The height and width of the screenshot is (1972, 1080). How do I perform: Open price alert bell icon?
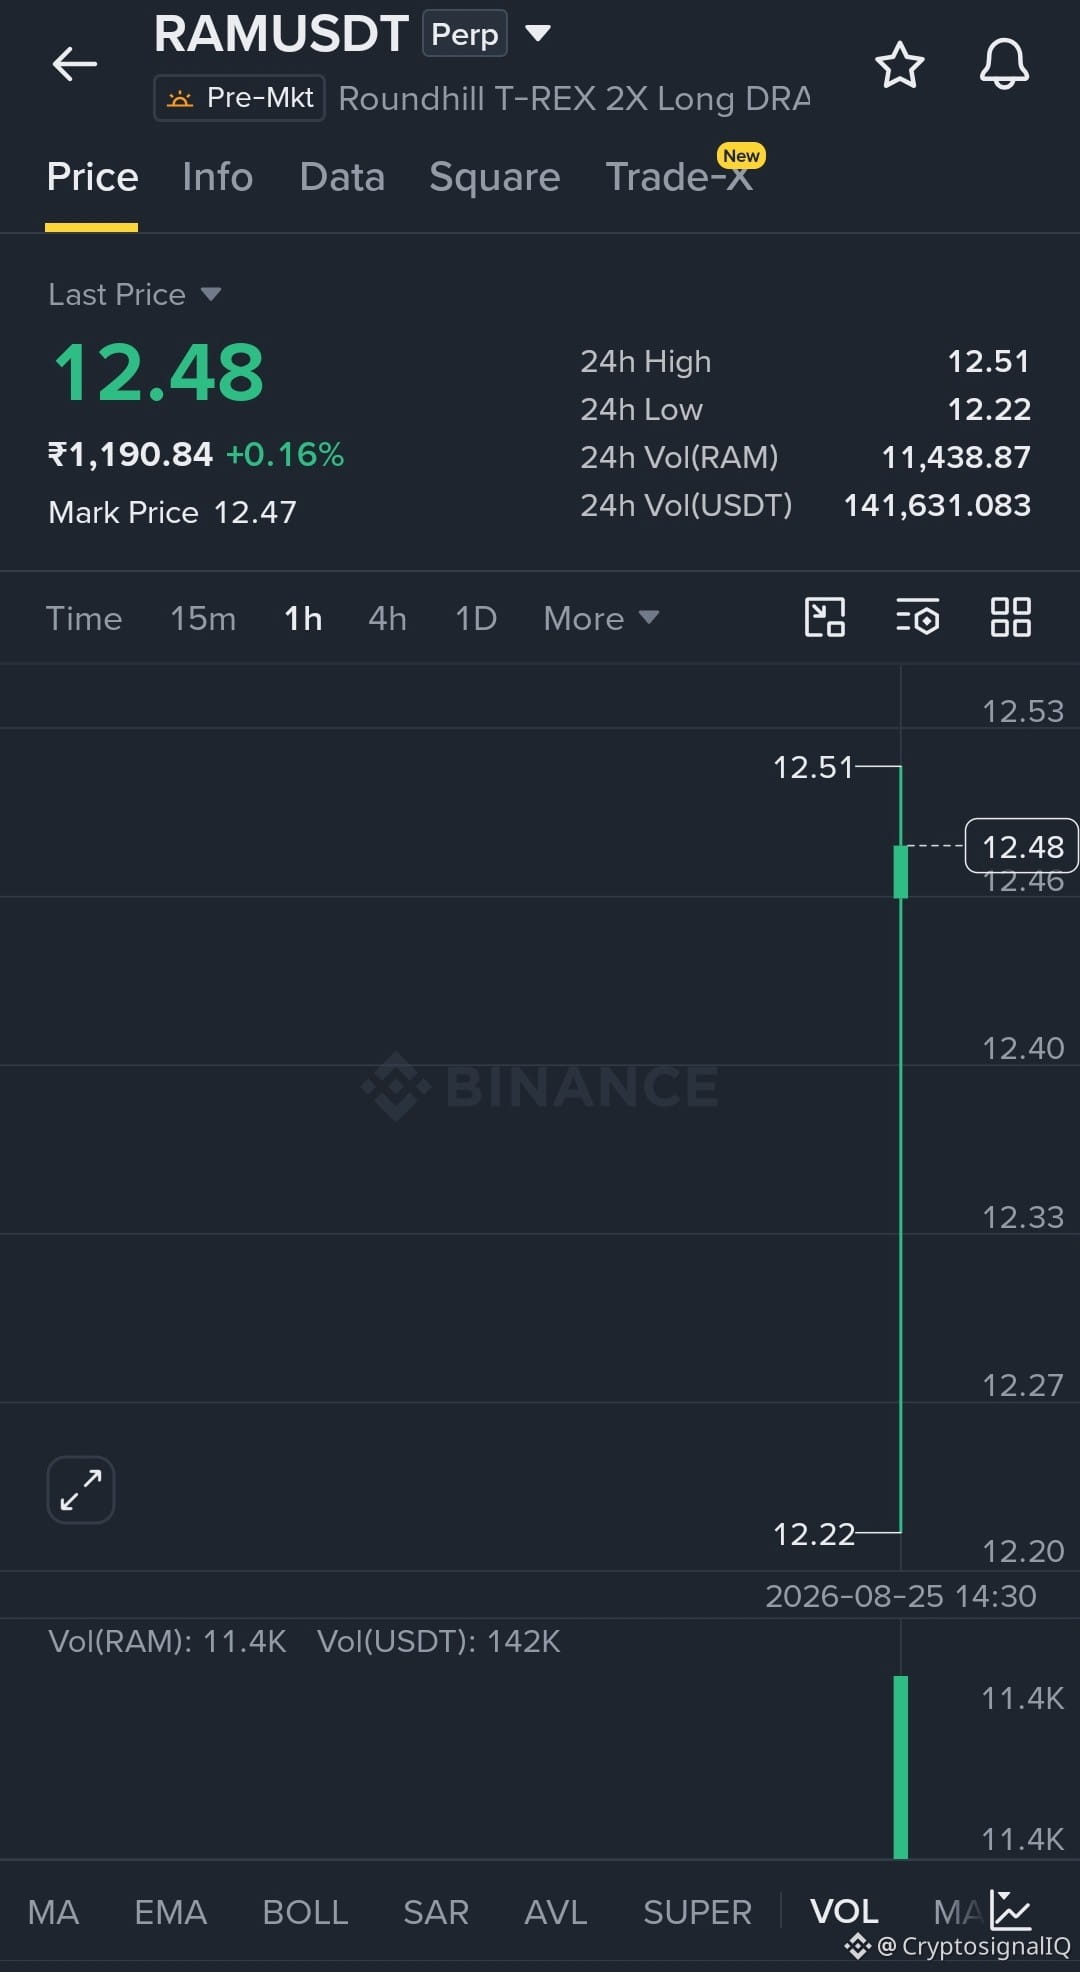[x=1004, y=65]
